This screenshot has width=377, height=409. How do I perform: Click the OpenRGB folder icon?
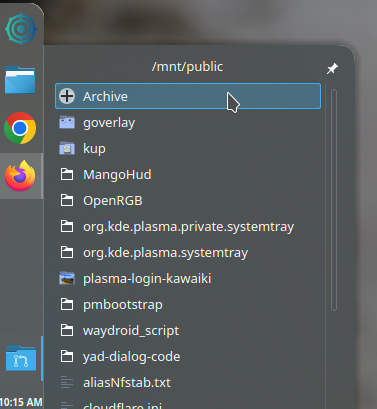pyautogui.click(x=67, y=200)
